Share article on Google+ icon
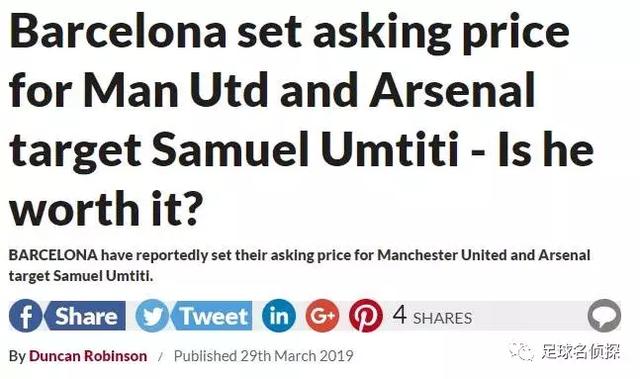Image resolution: width=640 pixels, height=379 pixels. 322,315
